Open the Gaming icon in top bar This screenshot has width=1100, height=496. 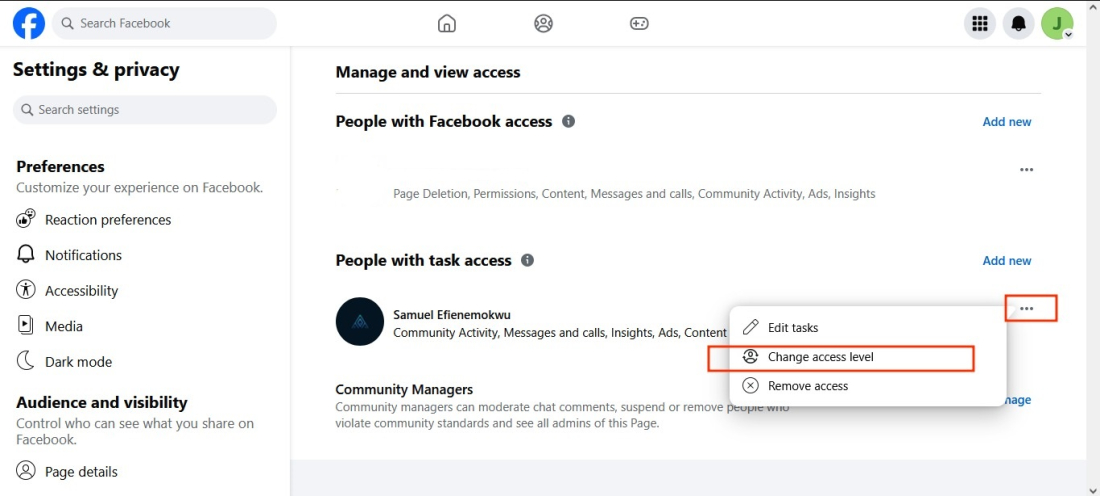[x=639, y=23]
